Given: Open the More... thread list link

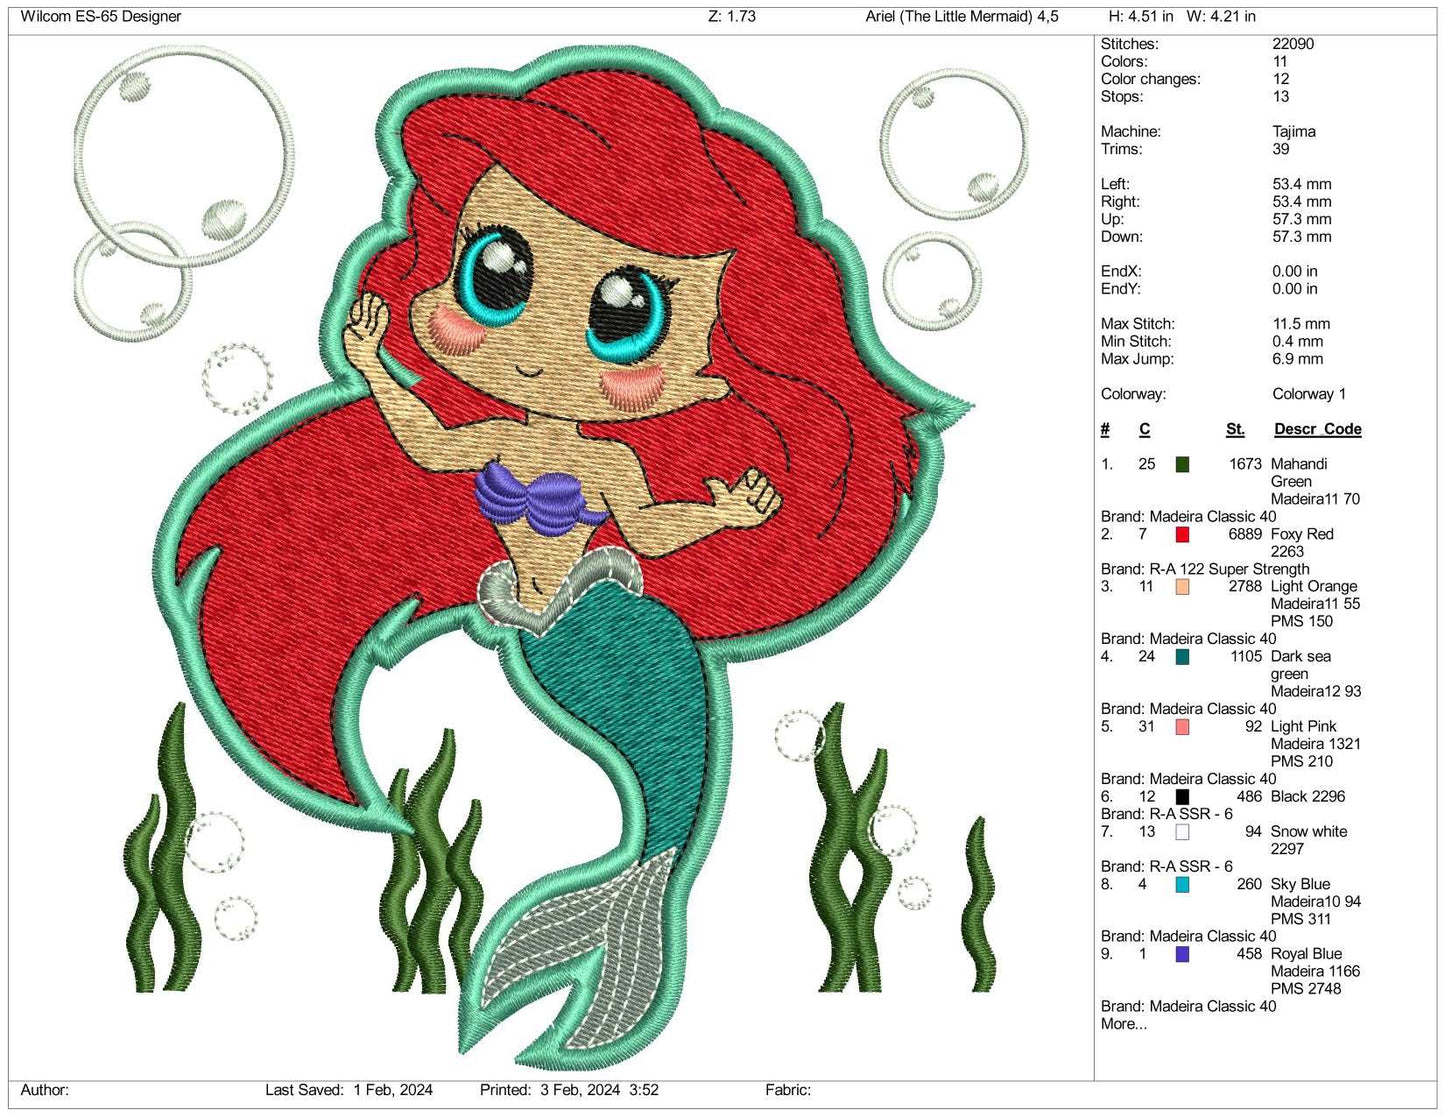Looking at the screenshot, I should (x=1122, y=1024).
